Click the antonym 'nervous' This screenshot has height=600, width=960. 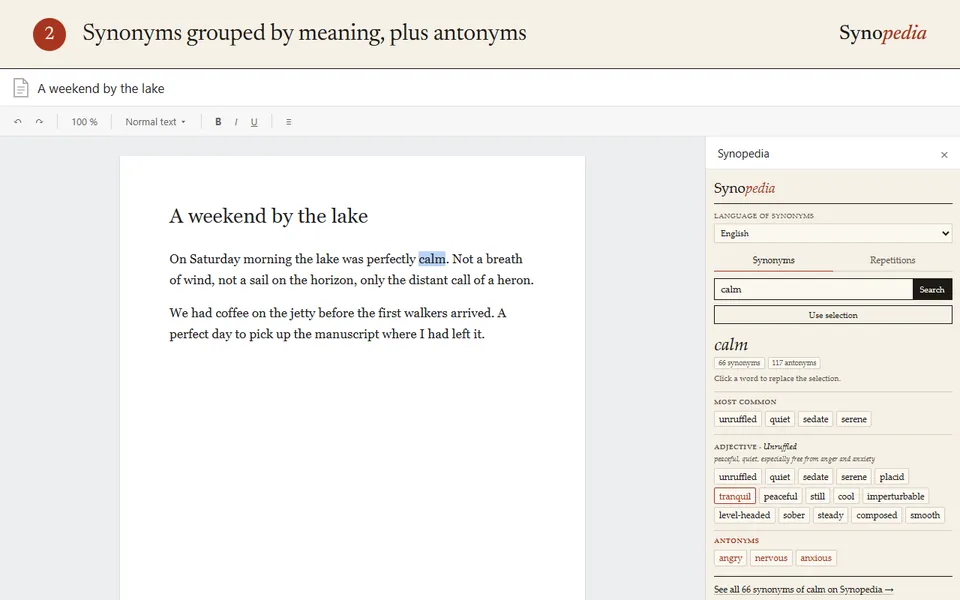coord(771,558)
